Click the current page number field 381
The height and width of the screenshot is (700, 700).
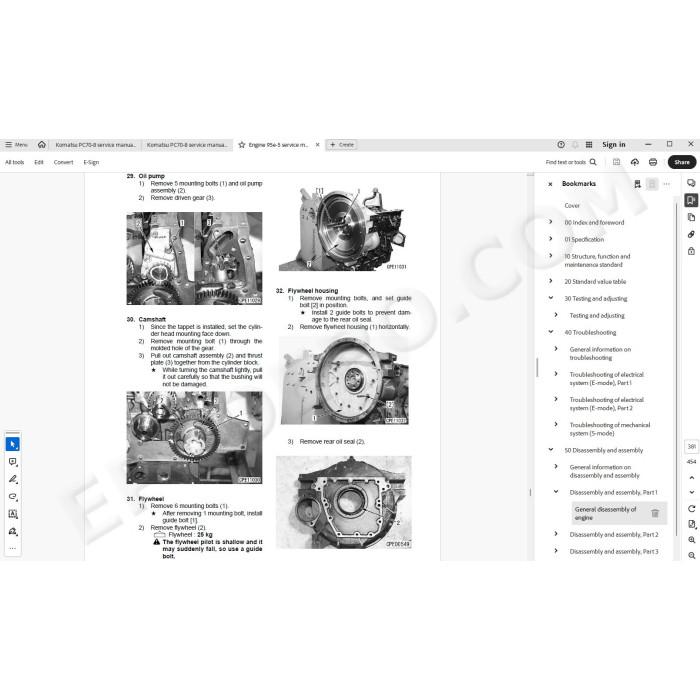coord(691,446)
